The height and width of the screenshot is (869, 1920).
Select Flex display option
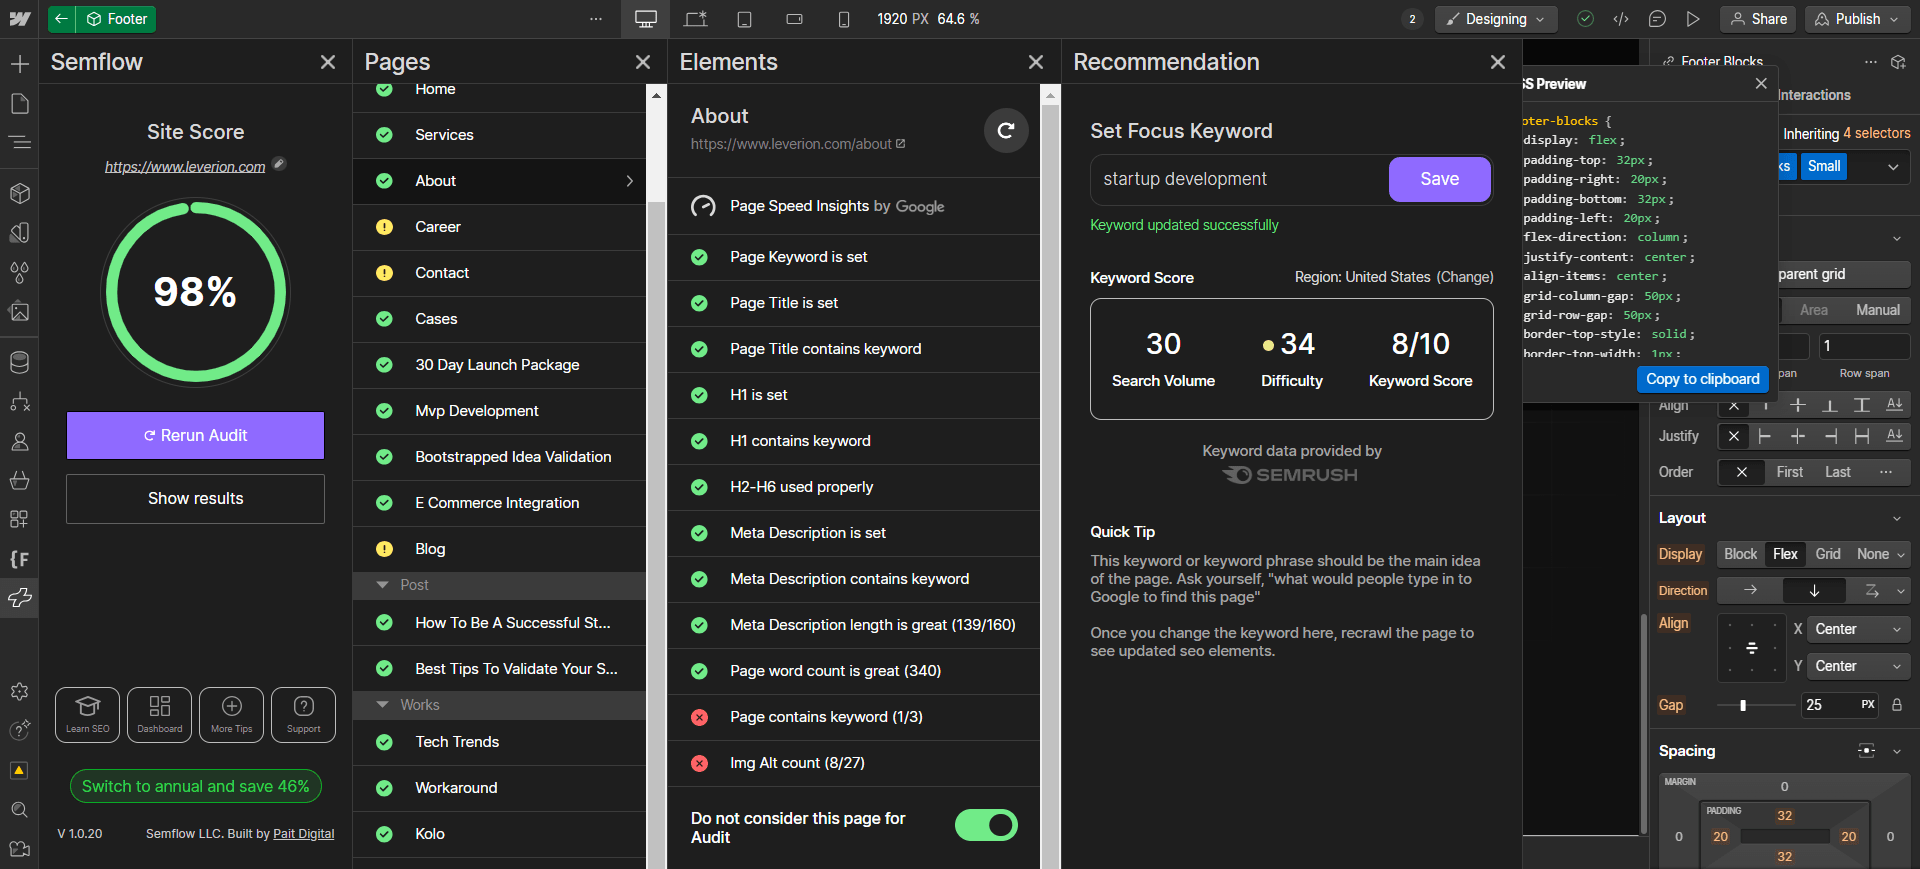(x=1785, y=554)
